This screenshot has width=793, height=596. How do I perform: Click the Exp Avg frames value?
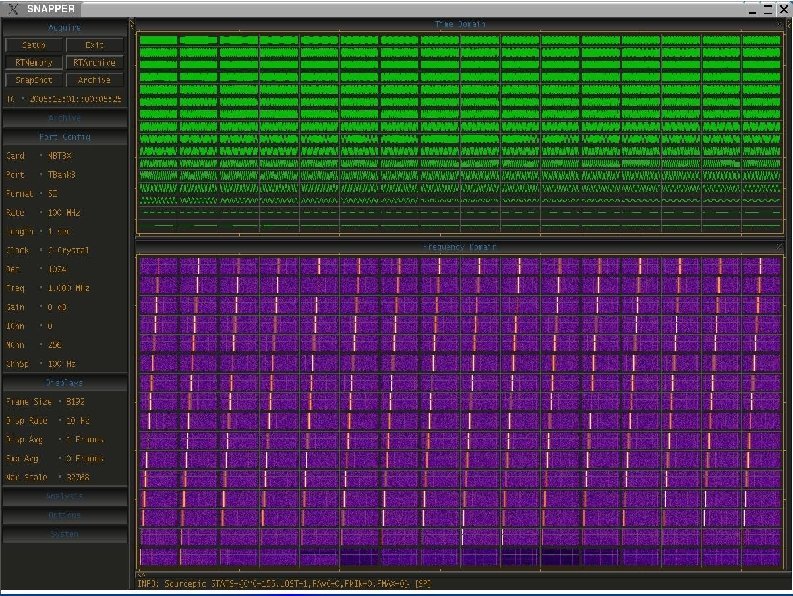tap(84, 458)
